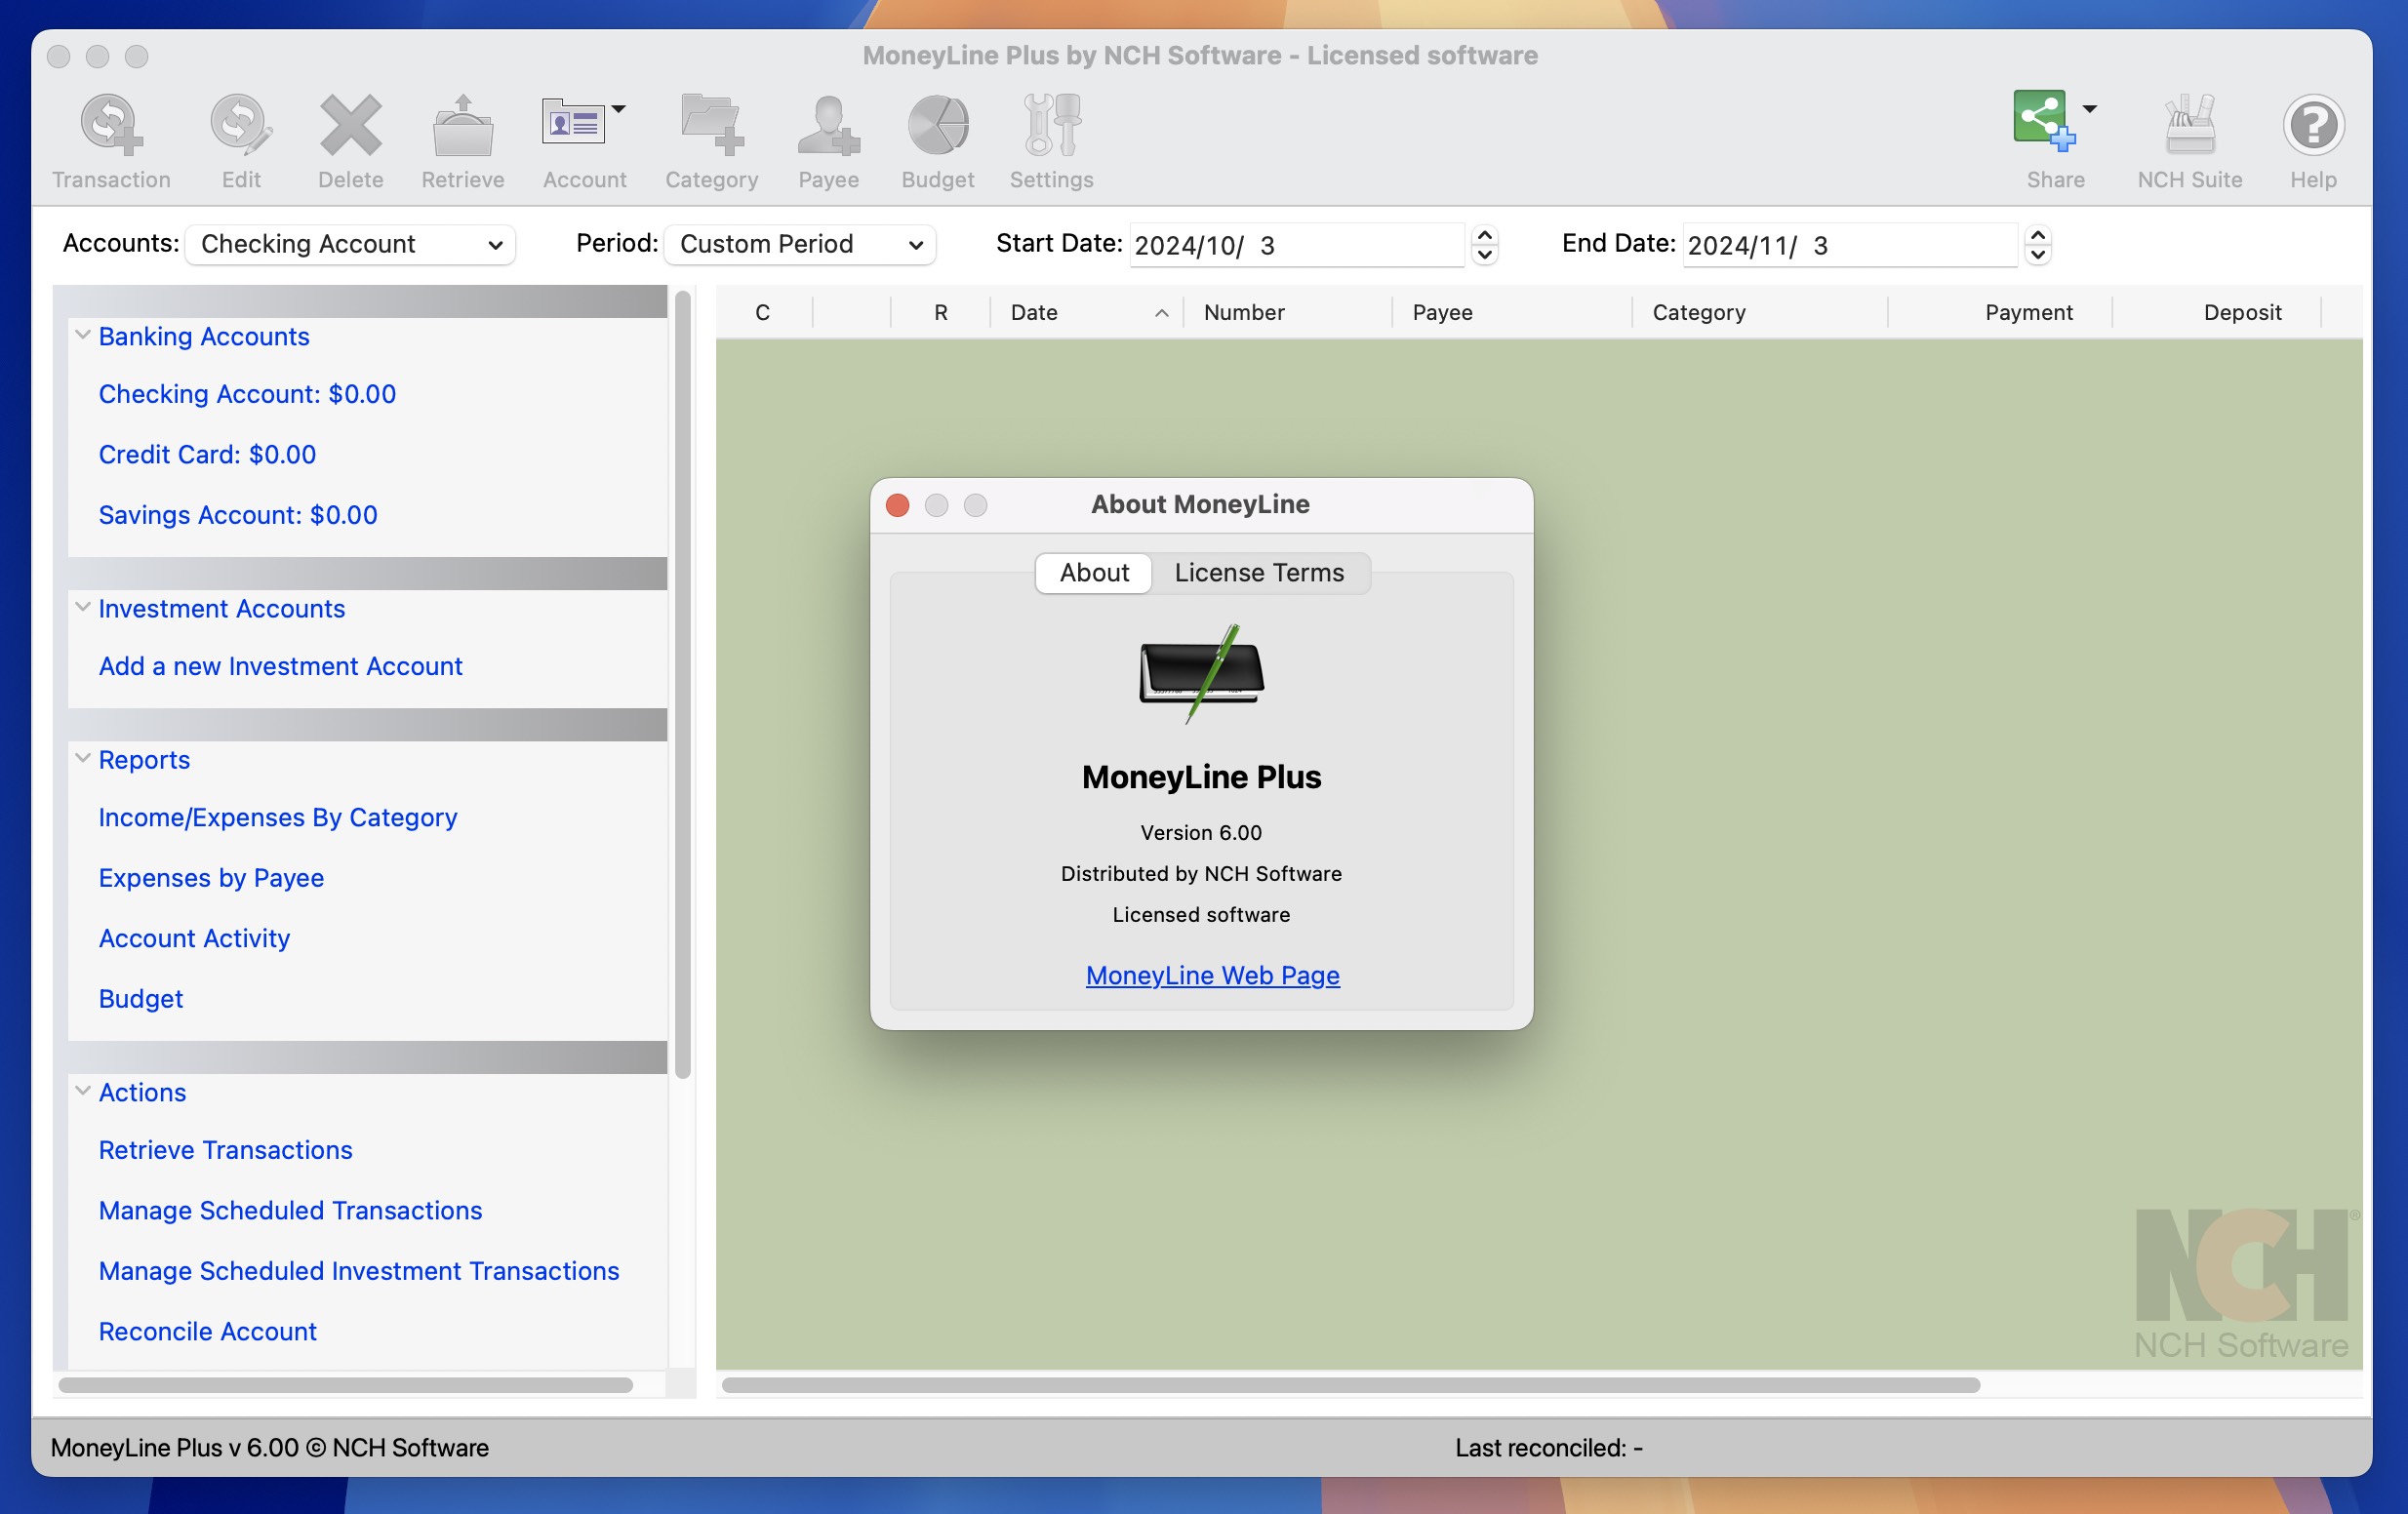Click the Payee column header
The image size is (2408, 1514).
[x=1512, y=312]
